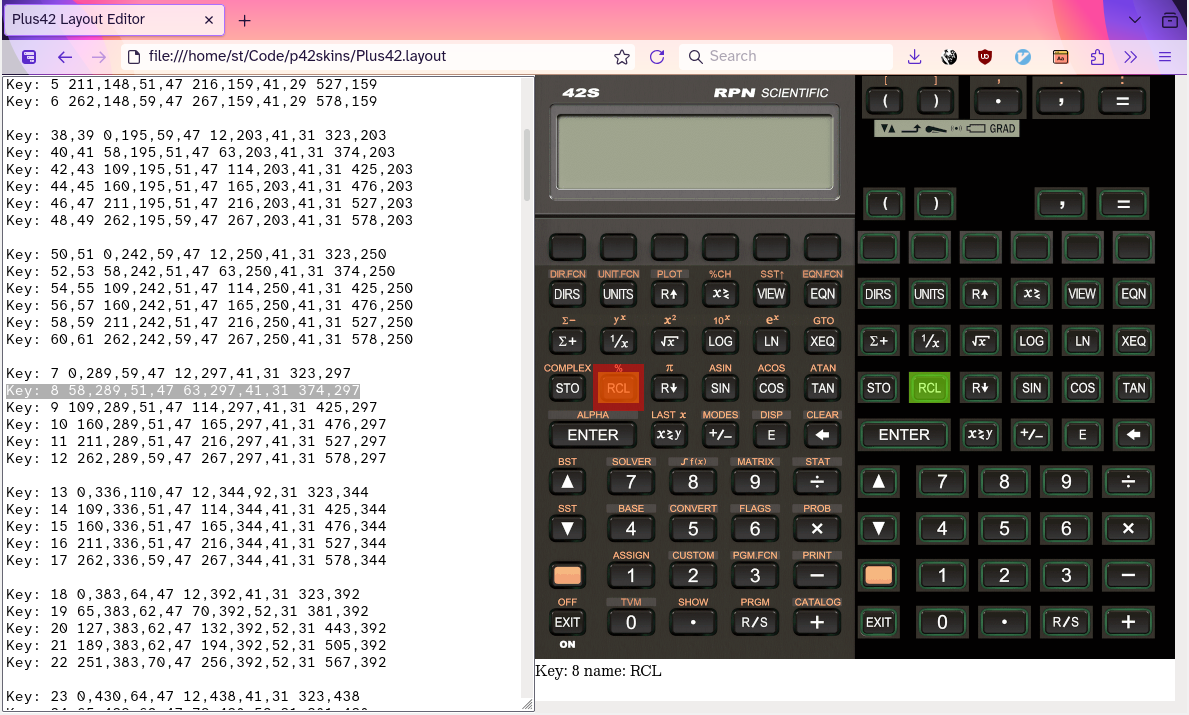Click the first blank menu key under the display

(x=566, y=247)
